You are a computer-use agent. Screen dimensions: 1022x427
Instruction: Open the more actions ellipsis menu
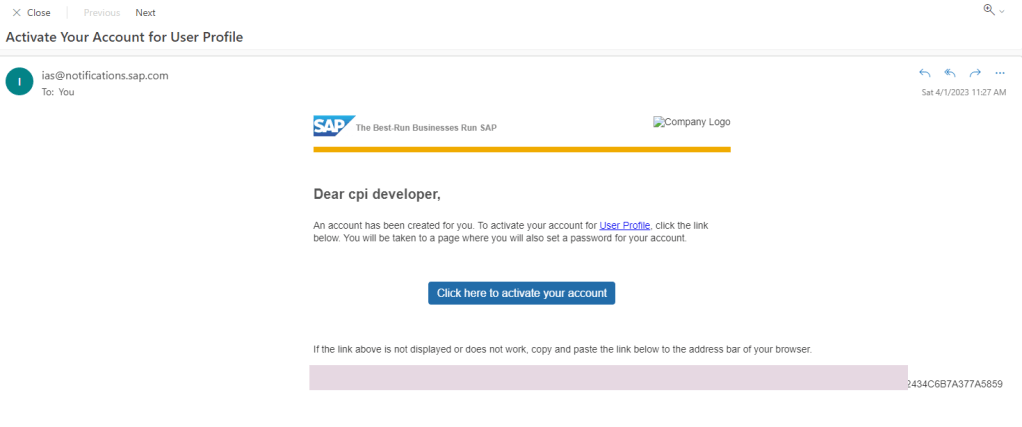(999, 73)
